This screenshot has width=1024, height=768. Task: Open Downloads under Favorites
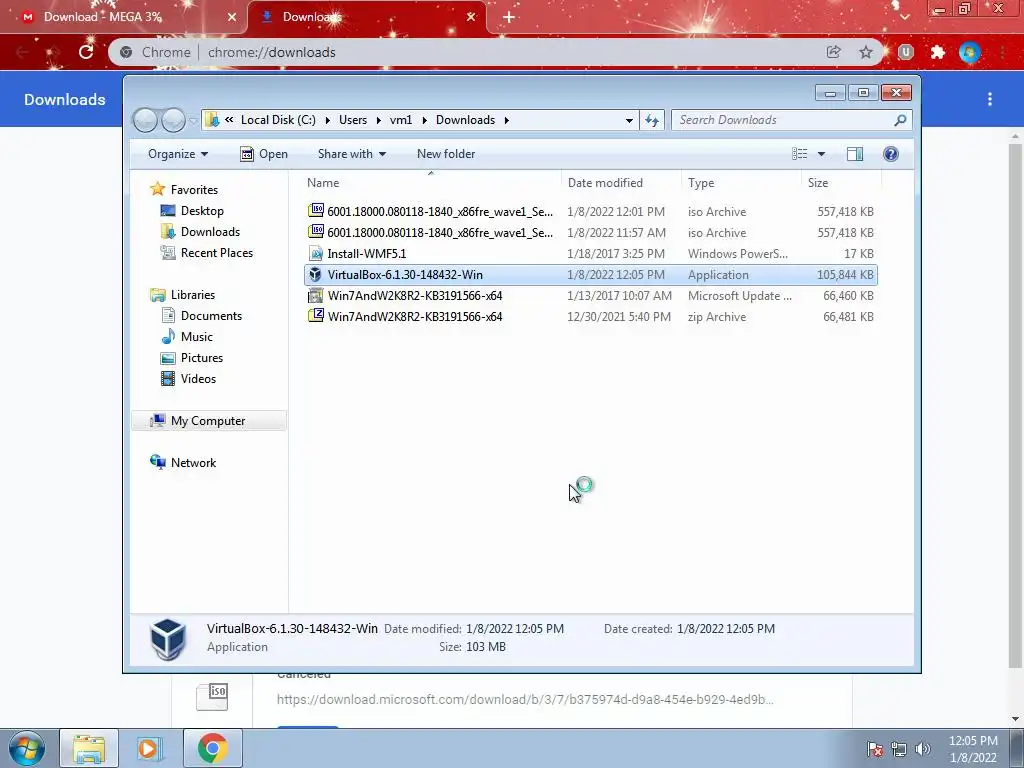200,232
